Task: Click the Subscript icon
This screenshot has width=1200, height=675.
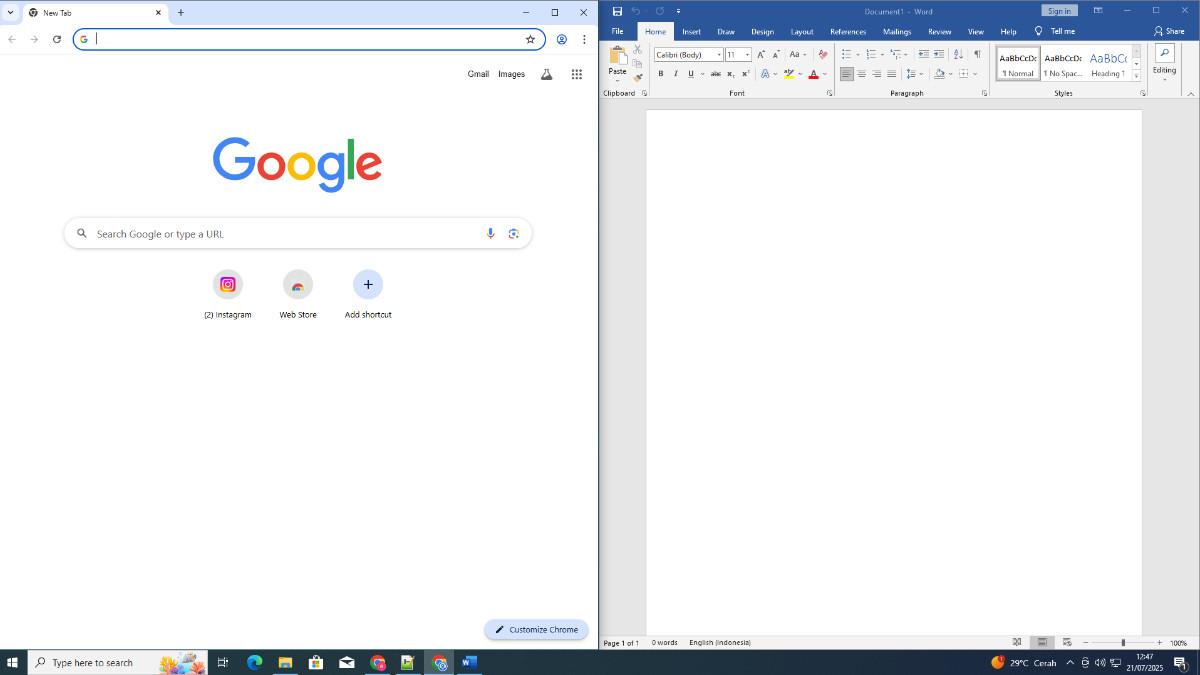Action: pyautogui.click(x=731, y=73)
